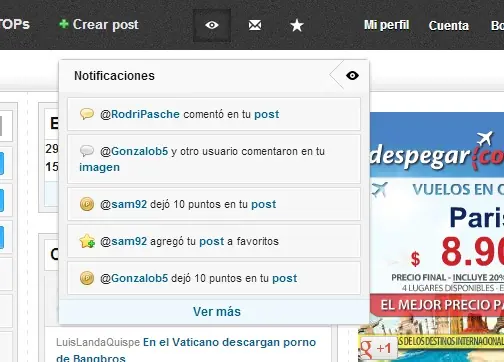Open imagen link in Gonzalob5 notification
This screenshot has width=504, height=362.
99,167
